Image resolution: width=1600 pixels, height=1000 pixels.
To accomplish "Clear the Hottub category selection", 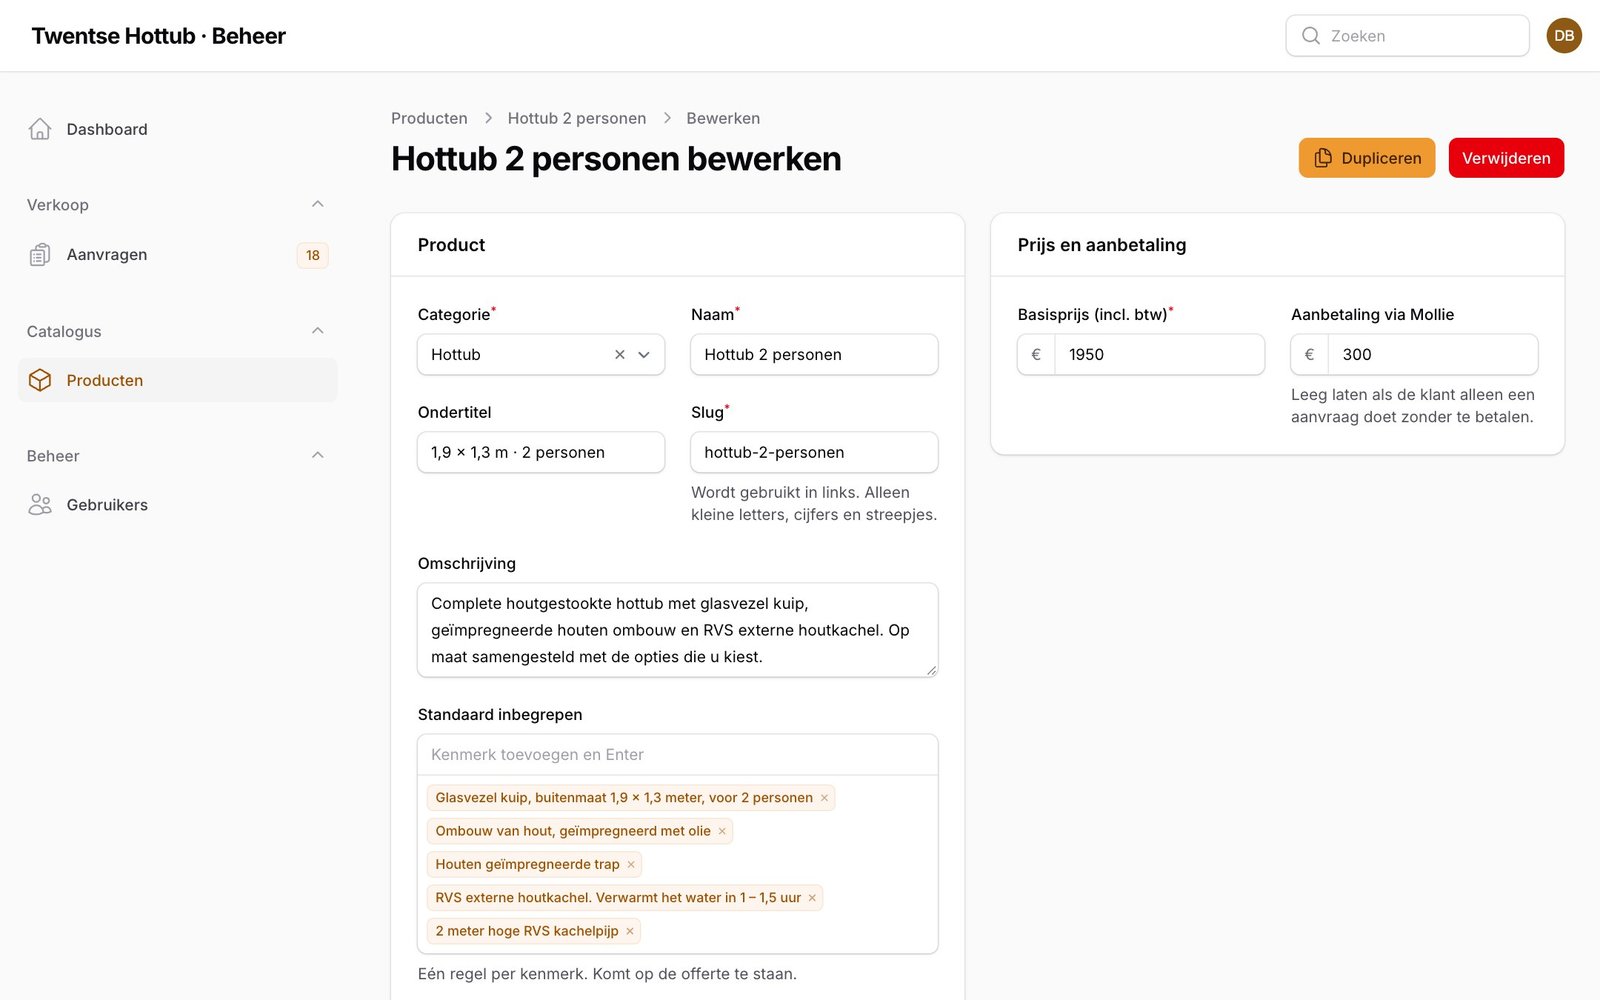I will 620,355.
